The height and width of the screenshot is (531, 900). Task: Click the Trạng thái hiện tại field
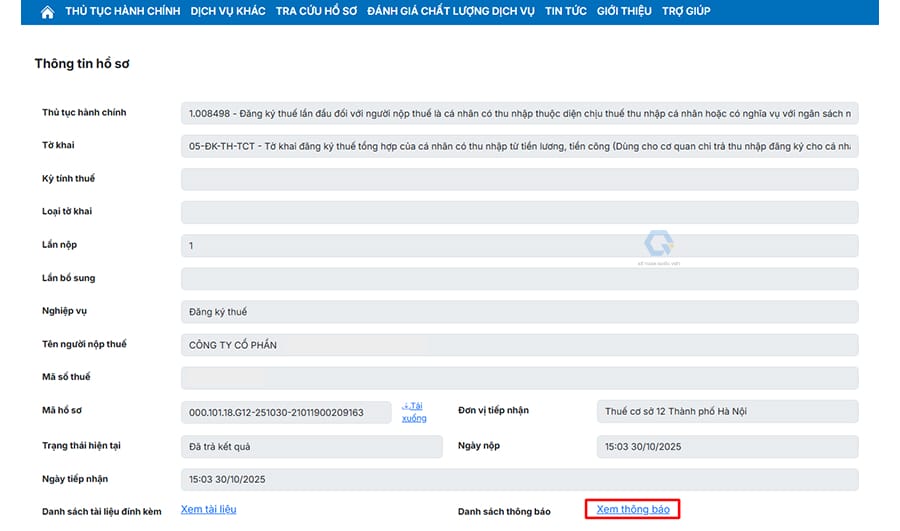pyautogui.click(x=311, y=446)
